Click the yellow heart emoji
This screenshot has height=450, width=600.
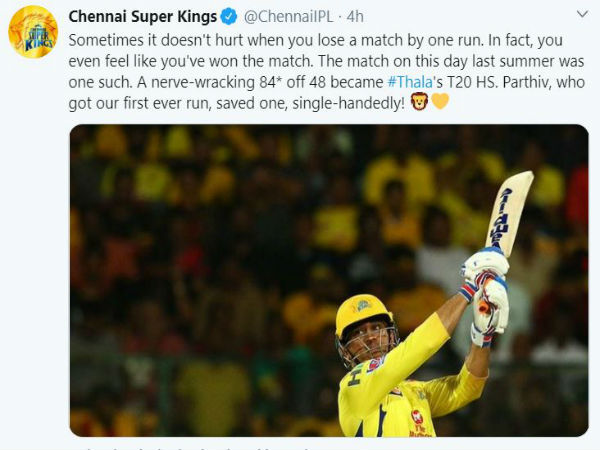pyautogui.click(x=440, y=102)
